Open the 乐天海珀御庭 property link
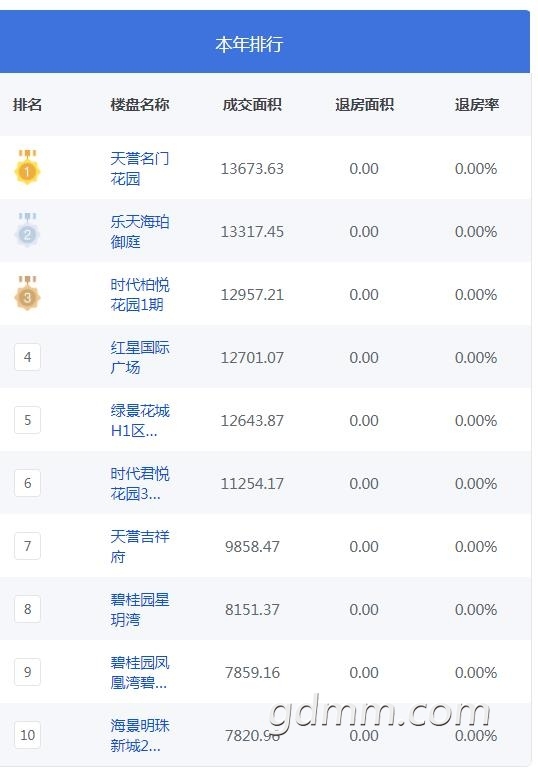The width and height of the screenshot is (538, 775). 140,231
